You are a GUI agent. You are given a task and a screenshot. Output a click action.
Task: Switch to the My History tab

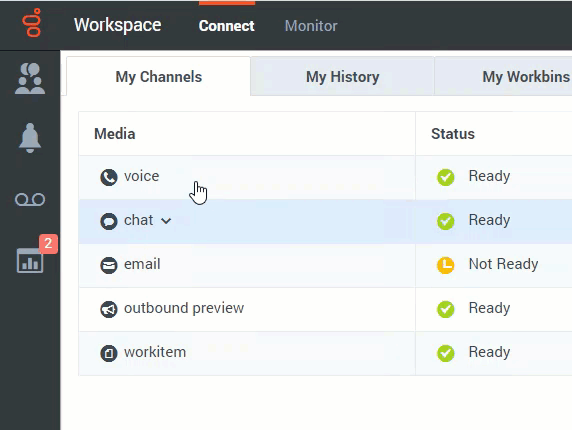pos(343,77)
